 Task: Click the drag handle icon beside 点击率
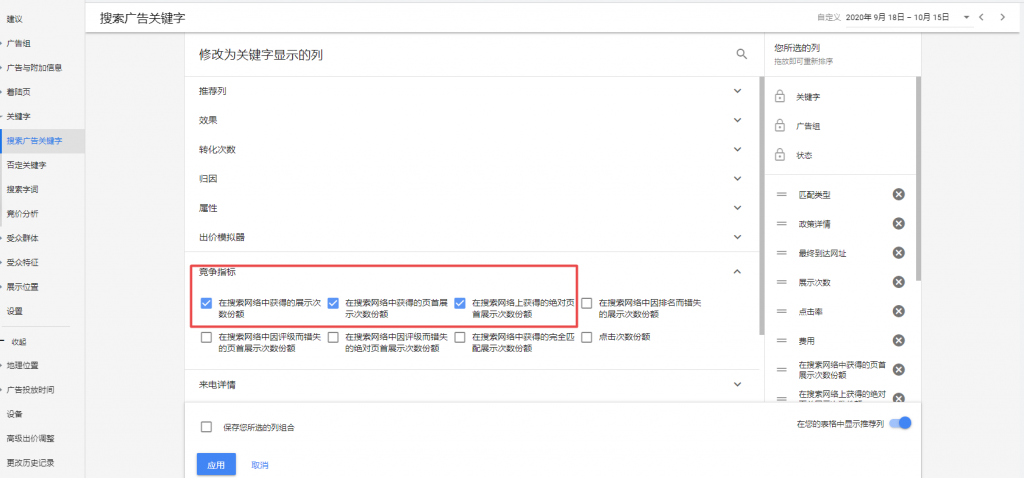(781, 311)
